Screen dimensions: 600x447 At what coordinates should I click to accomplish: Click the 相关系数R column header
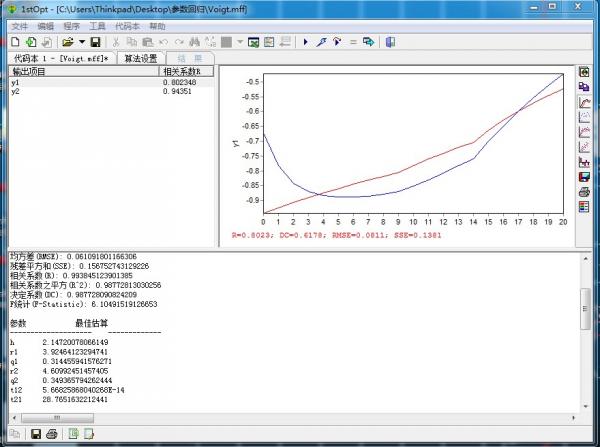(x=186, y=72)
